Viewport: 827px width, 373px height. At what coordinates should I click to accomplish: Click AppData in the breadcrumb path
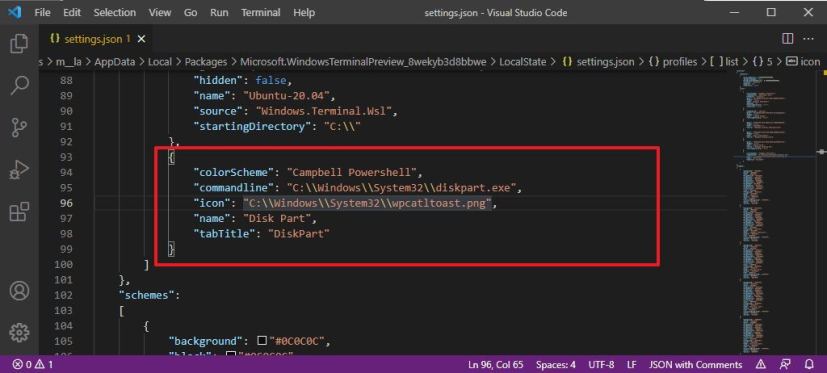[114, 62]
